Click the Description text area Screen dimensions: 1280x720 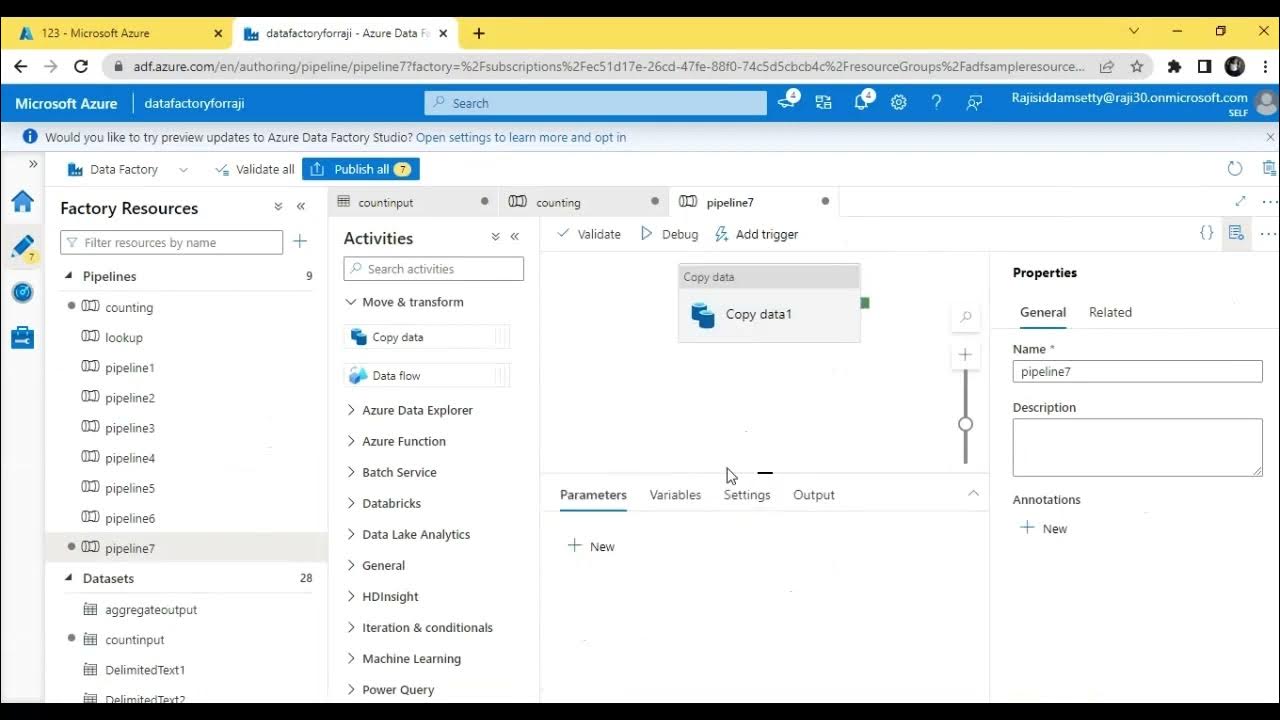[x=1137, y=447]
